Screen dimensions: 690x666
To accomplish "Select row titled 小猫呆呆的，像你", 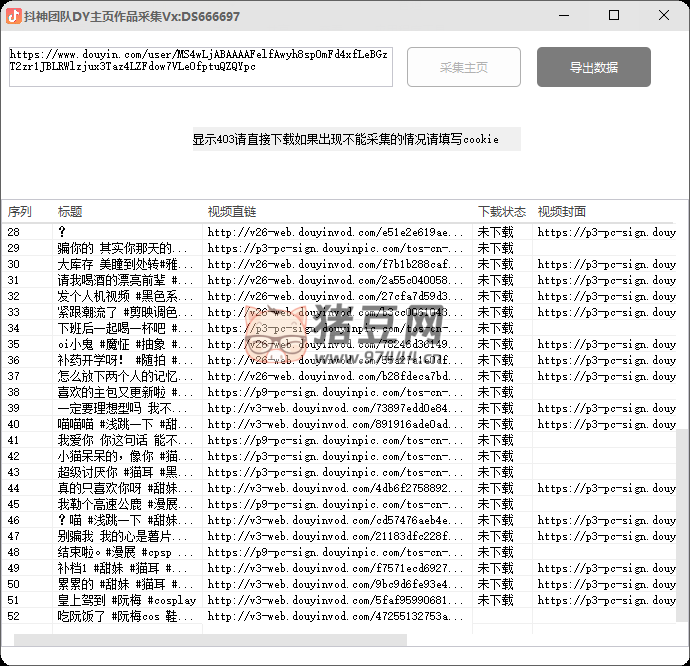I will [x=338, y=456].
